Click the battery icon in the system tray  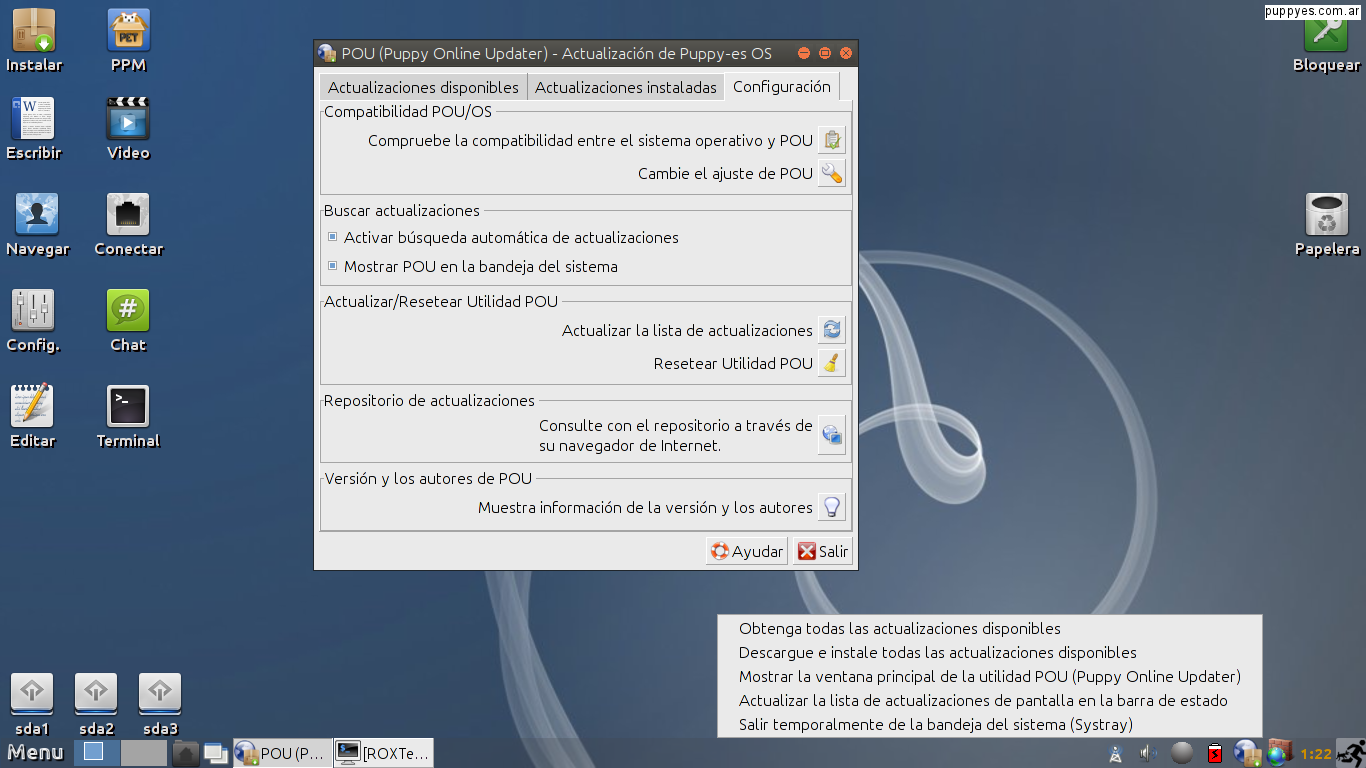(1214, 753)
